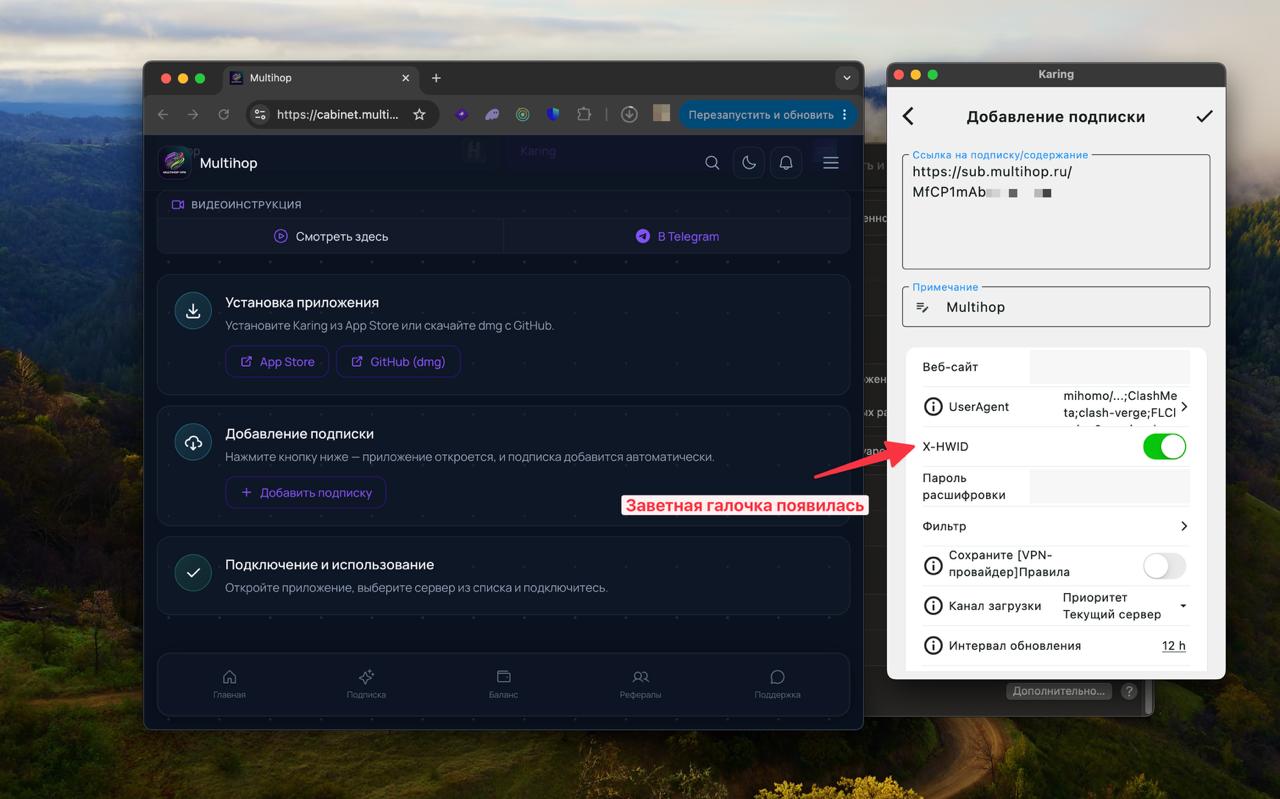This screenshot has height=799, width=1280.
Task: Show info for Канал загрузки
Action: [x=933, y=606]
